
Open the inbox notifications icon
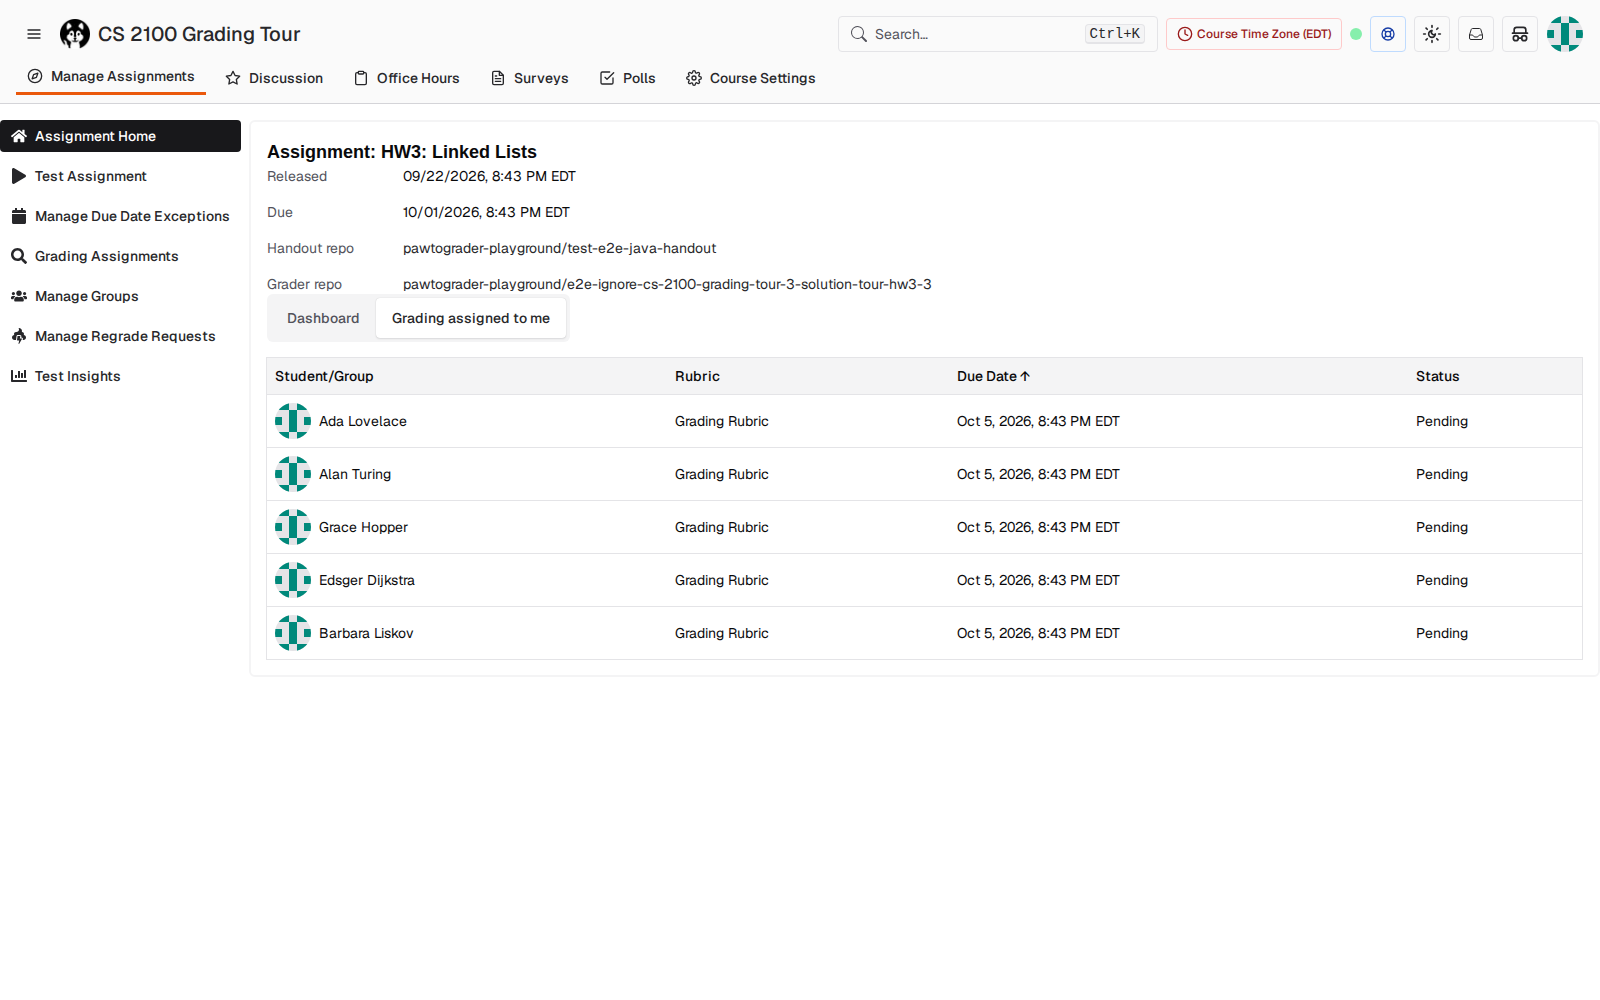pos(1476,34)
